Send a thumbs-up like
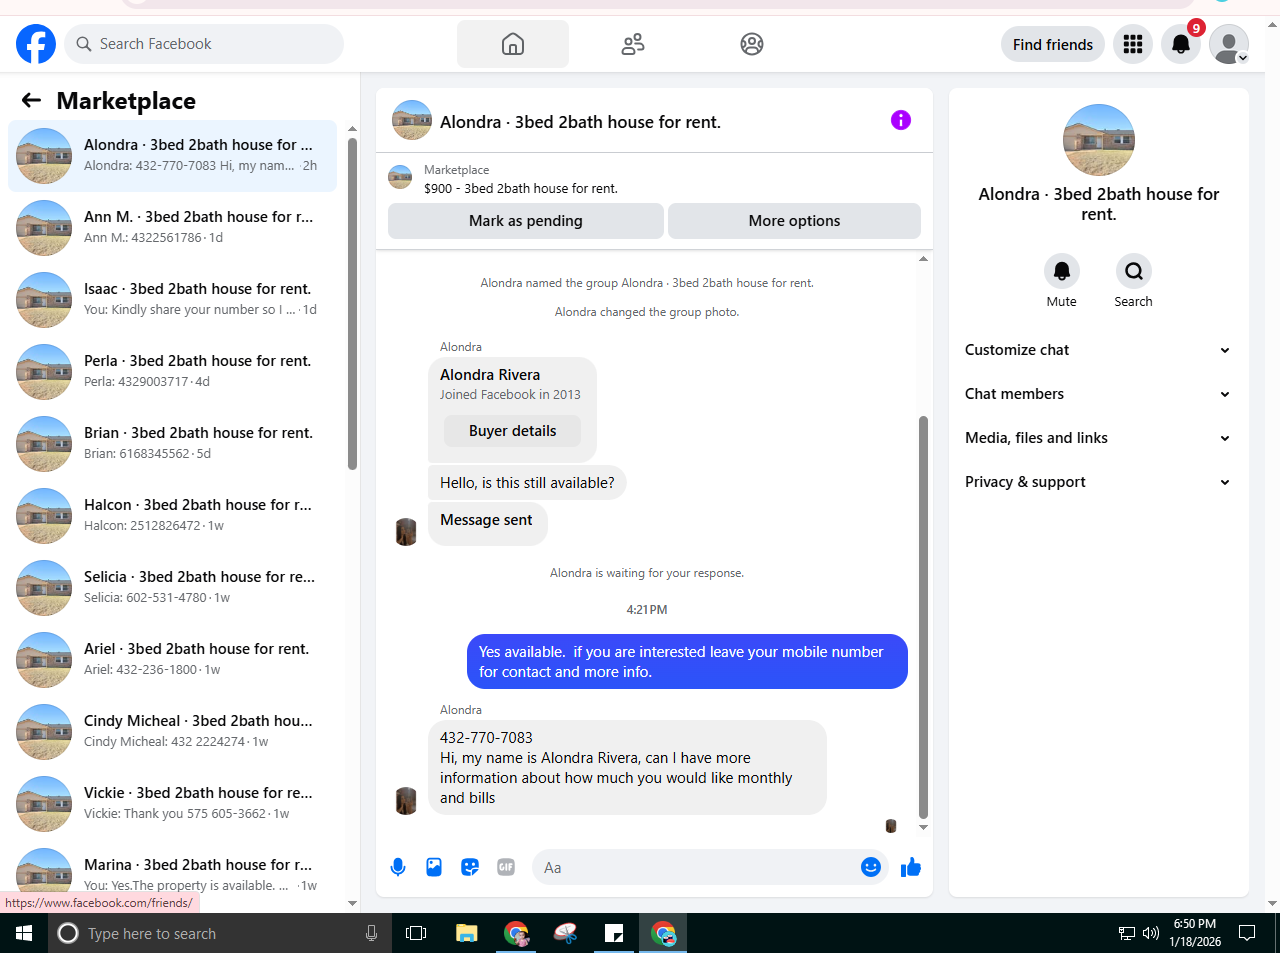The image size is (1280, 953). coord(911,867)
